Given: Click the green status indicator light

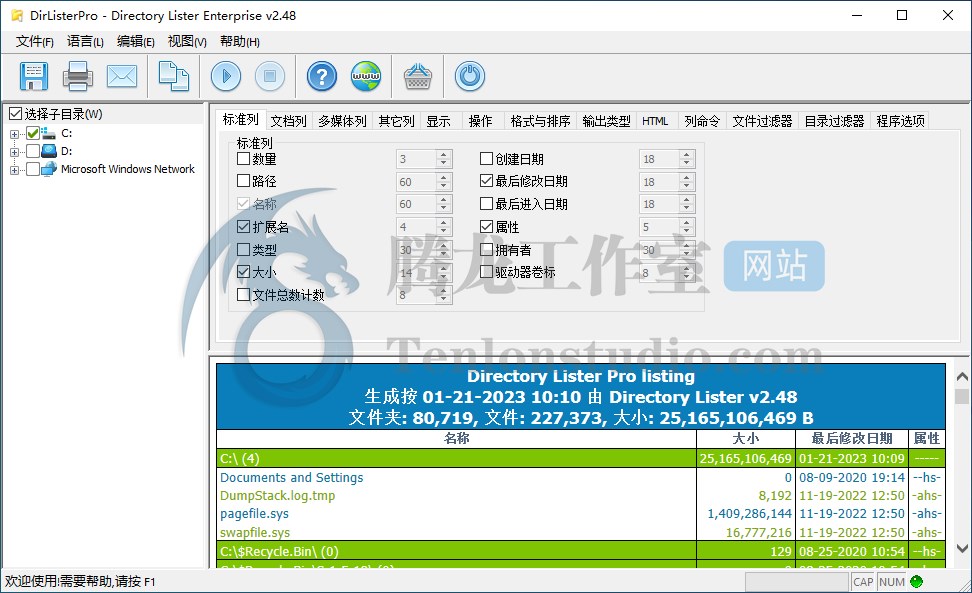Looking at the screenshot, I should click(x=916, y=582).
